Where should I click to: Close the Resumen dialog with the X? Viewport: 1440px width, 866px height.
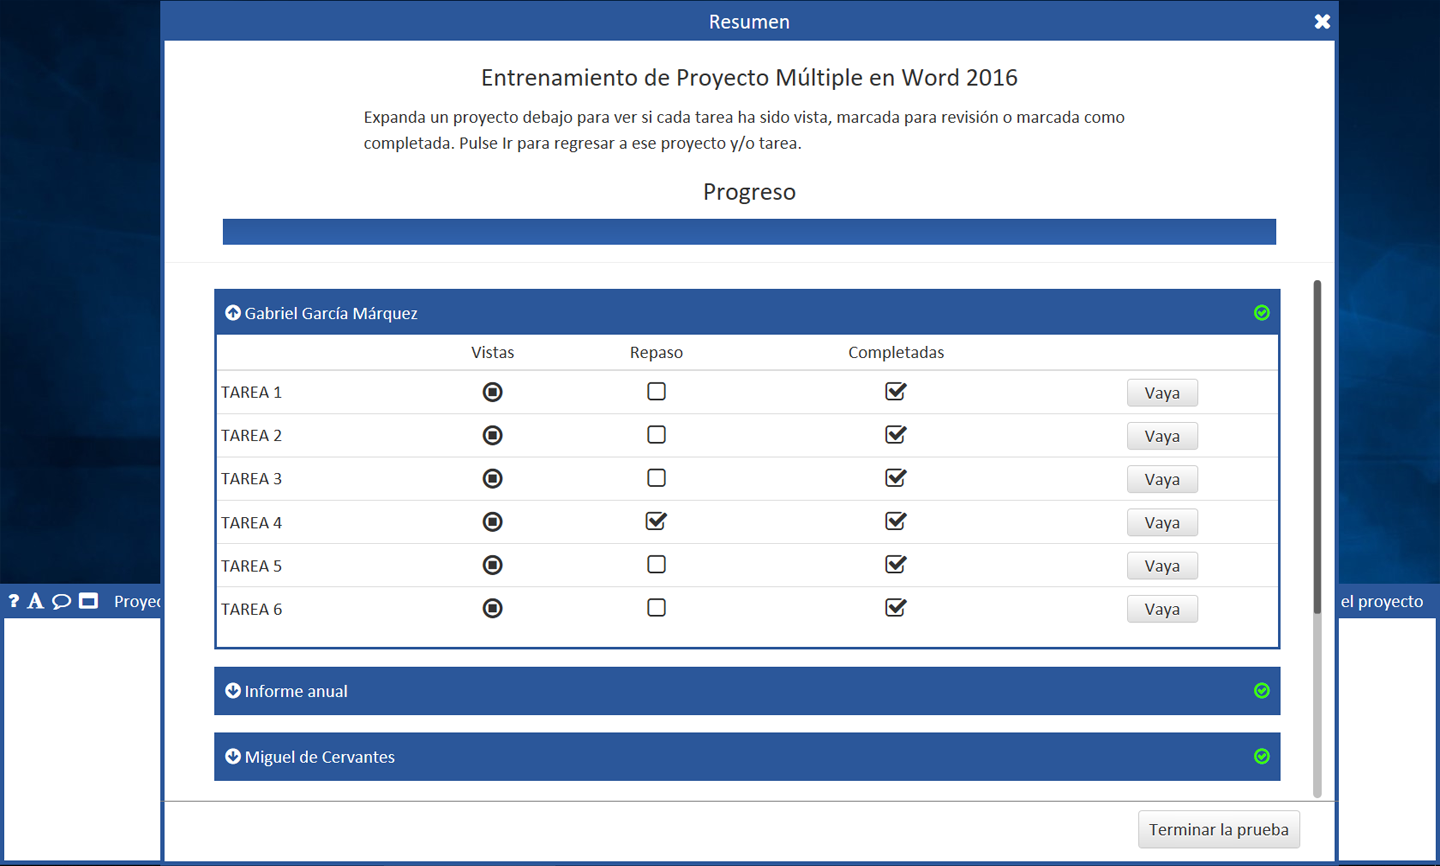click(1322, 21)
